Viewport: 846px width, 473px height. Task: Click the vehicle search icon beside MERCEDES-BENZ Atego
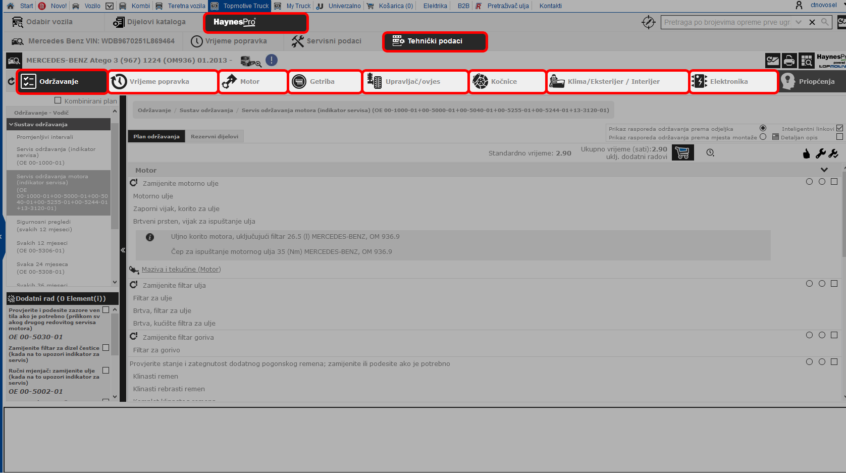pos(13,60)
